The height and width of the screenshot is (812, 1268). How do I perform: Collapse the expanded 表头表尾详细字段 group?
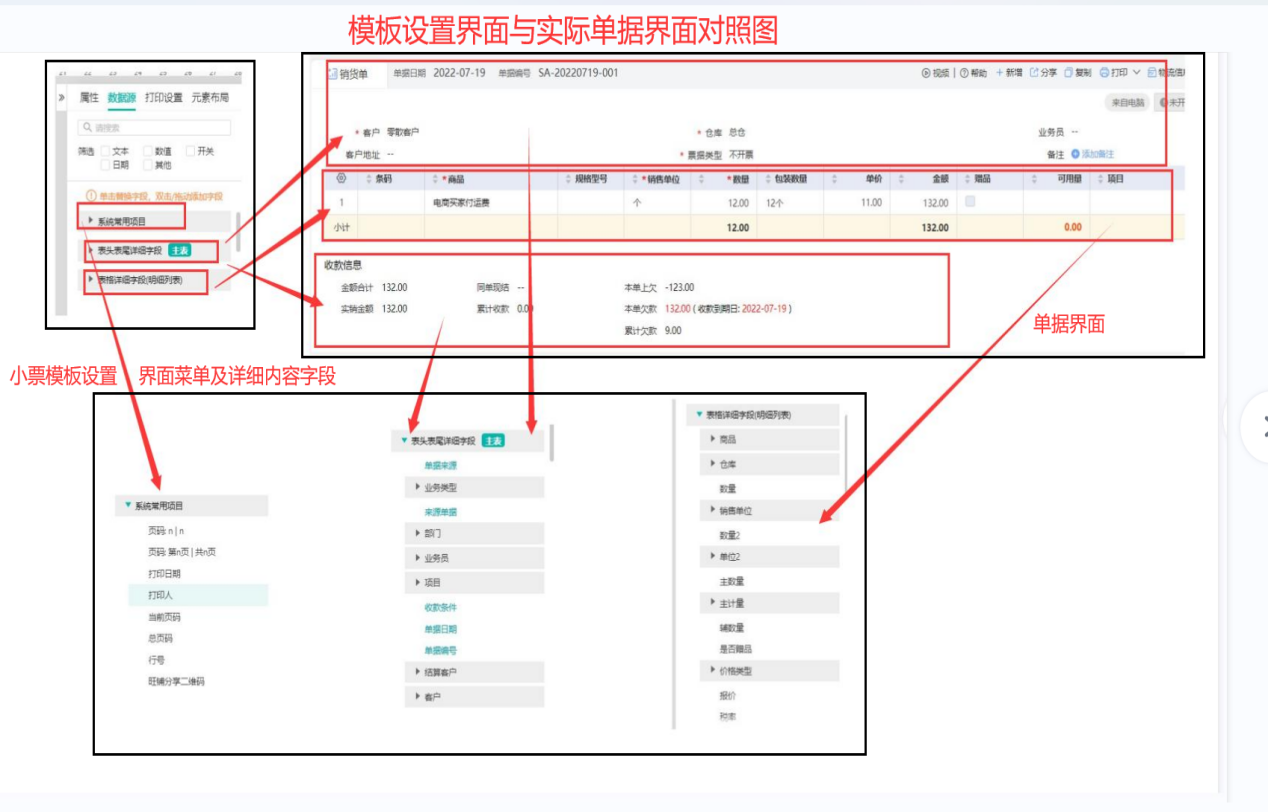(468, 440)
